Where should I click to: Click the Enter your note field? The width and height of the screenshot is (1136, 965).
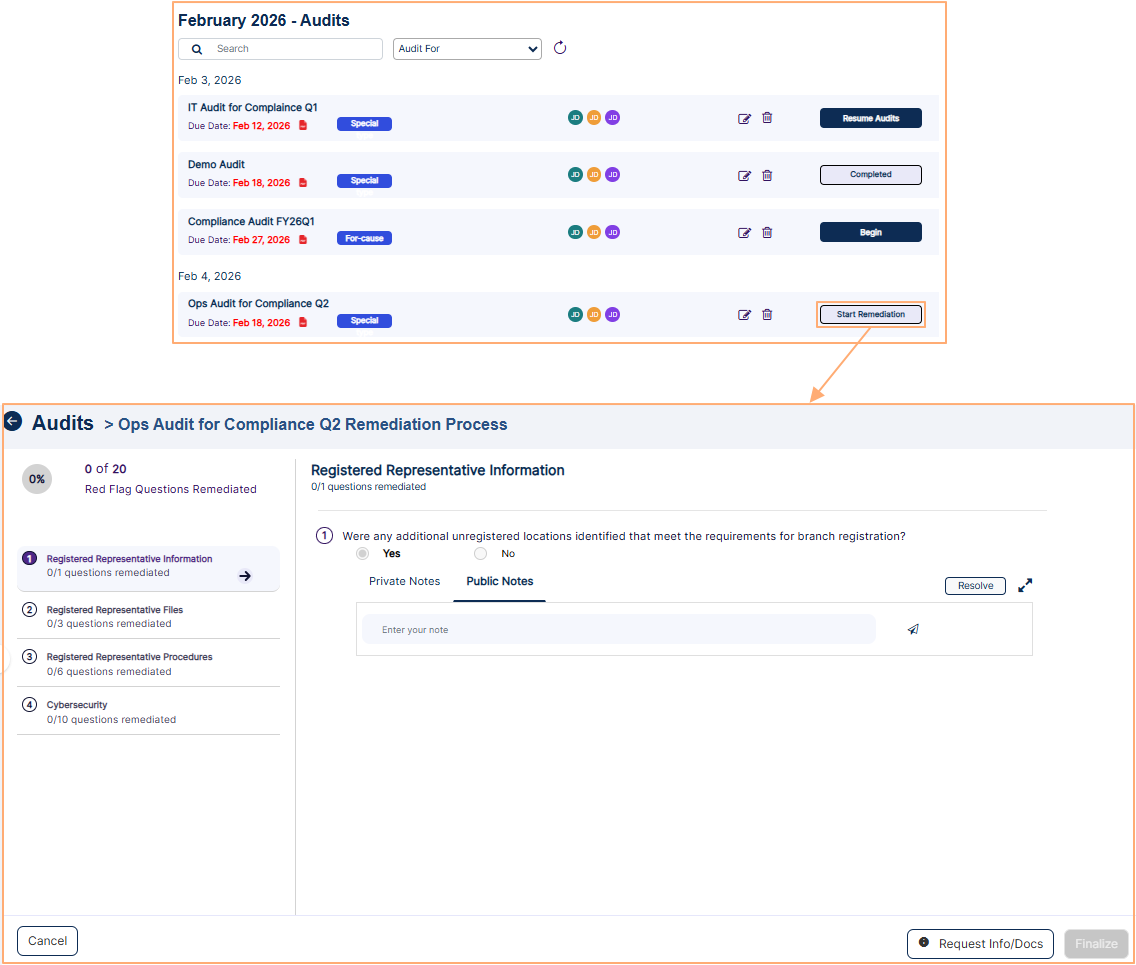pyautogui.click(x=618, y=630)
